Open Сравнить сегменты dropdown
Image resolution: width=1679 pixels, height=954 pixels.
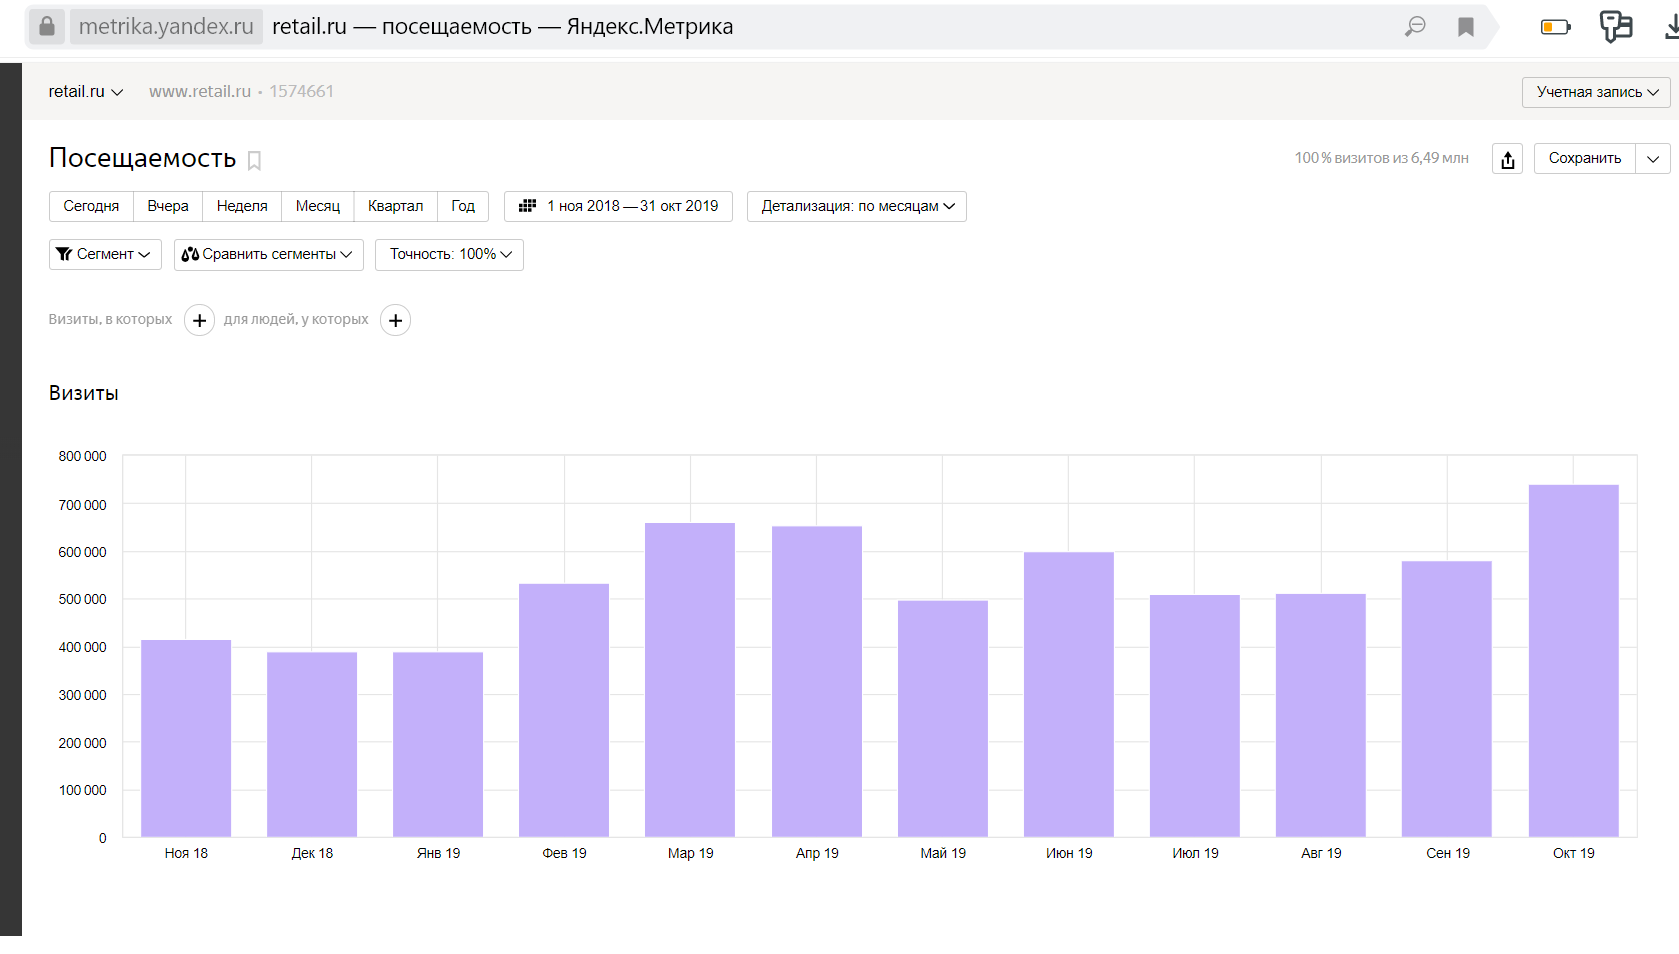coord(269,254)
